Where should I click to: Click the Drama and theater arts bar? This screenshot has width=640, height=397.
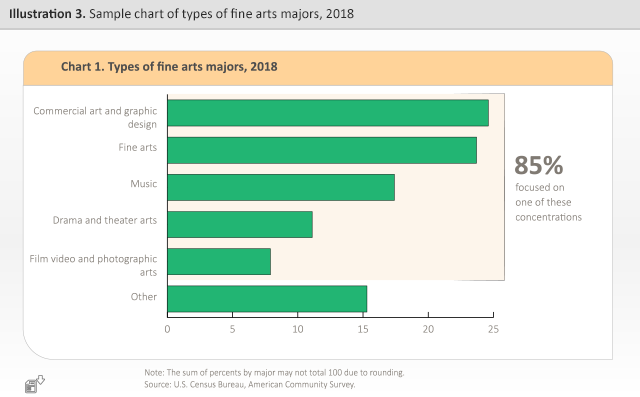point(240,224)
